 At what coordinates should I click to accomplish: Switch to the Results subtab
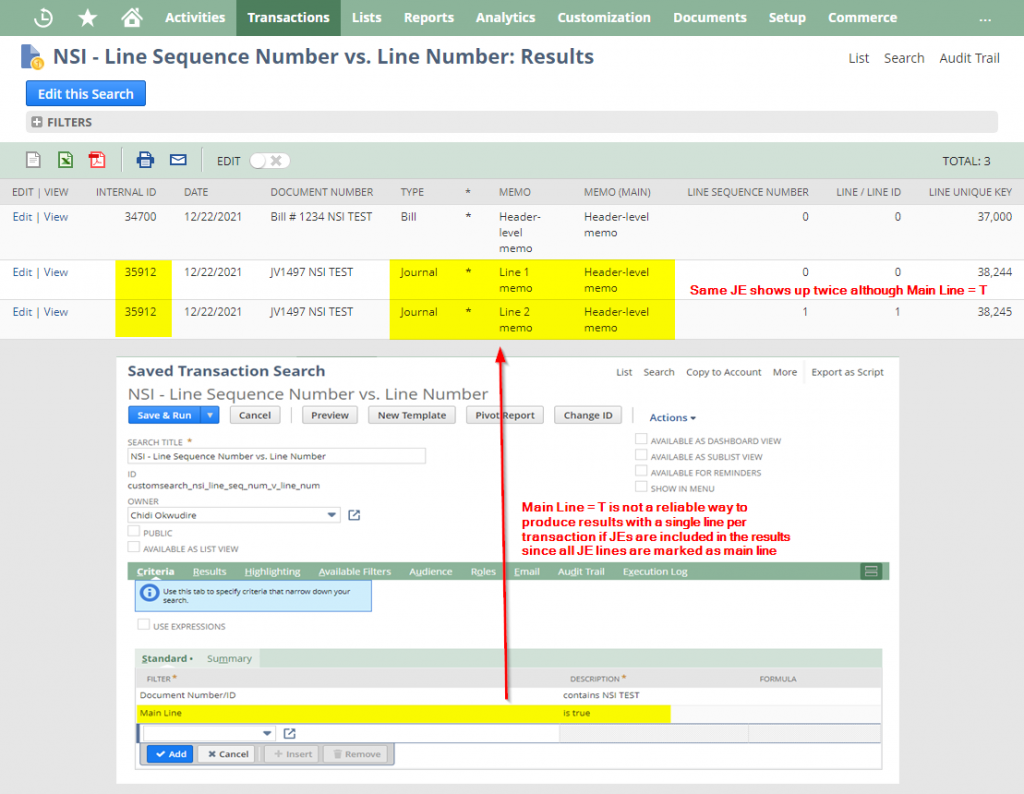click(x=210, y=571)
